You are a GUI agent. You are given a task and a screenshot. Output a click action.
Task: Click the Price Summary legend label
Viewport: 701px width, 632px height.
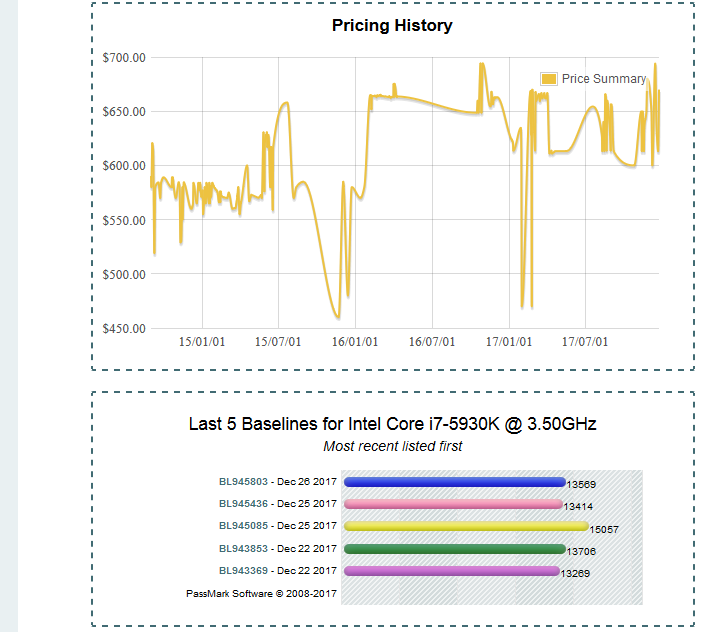[x=604, y=79]
